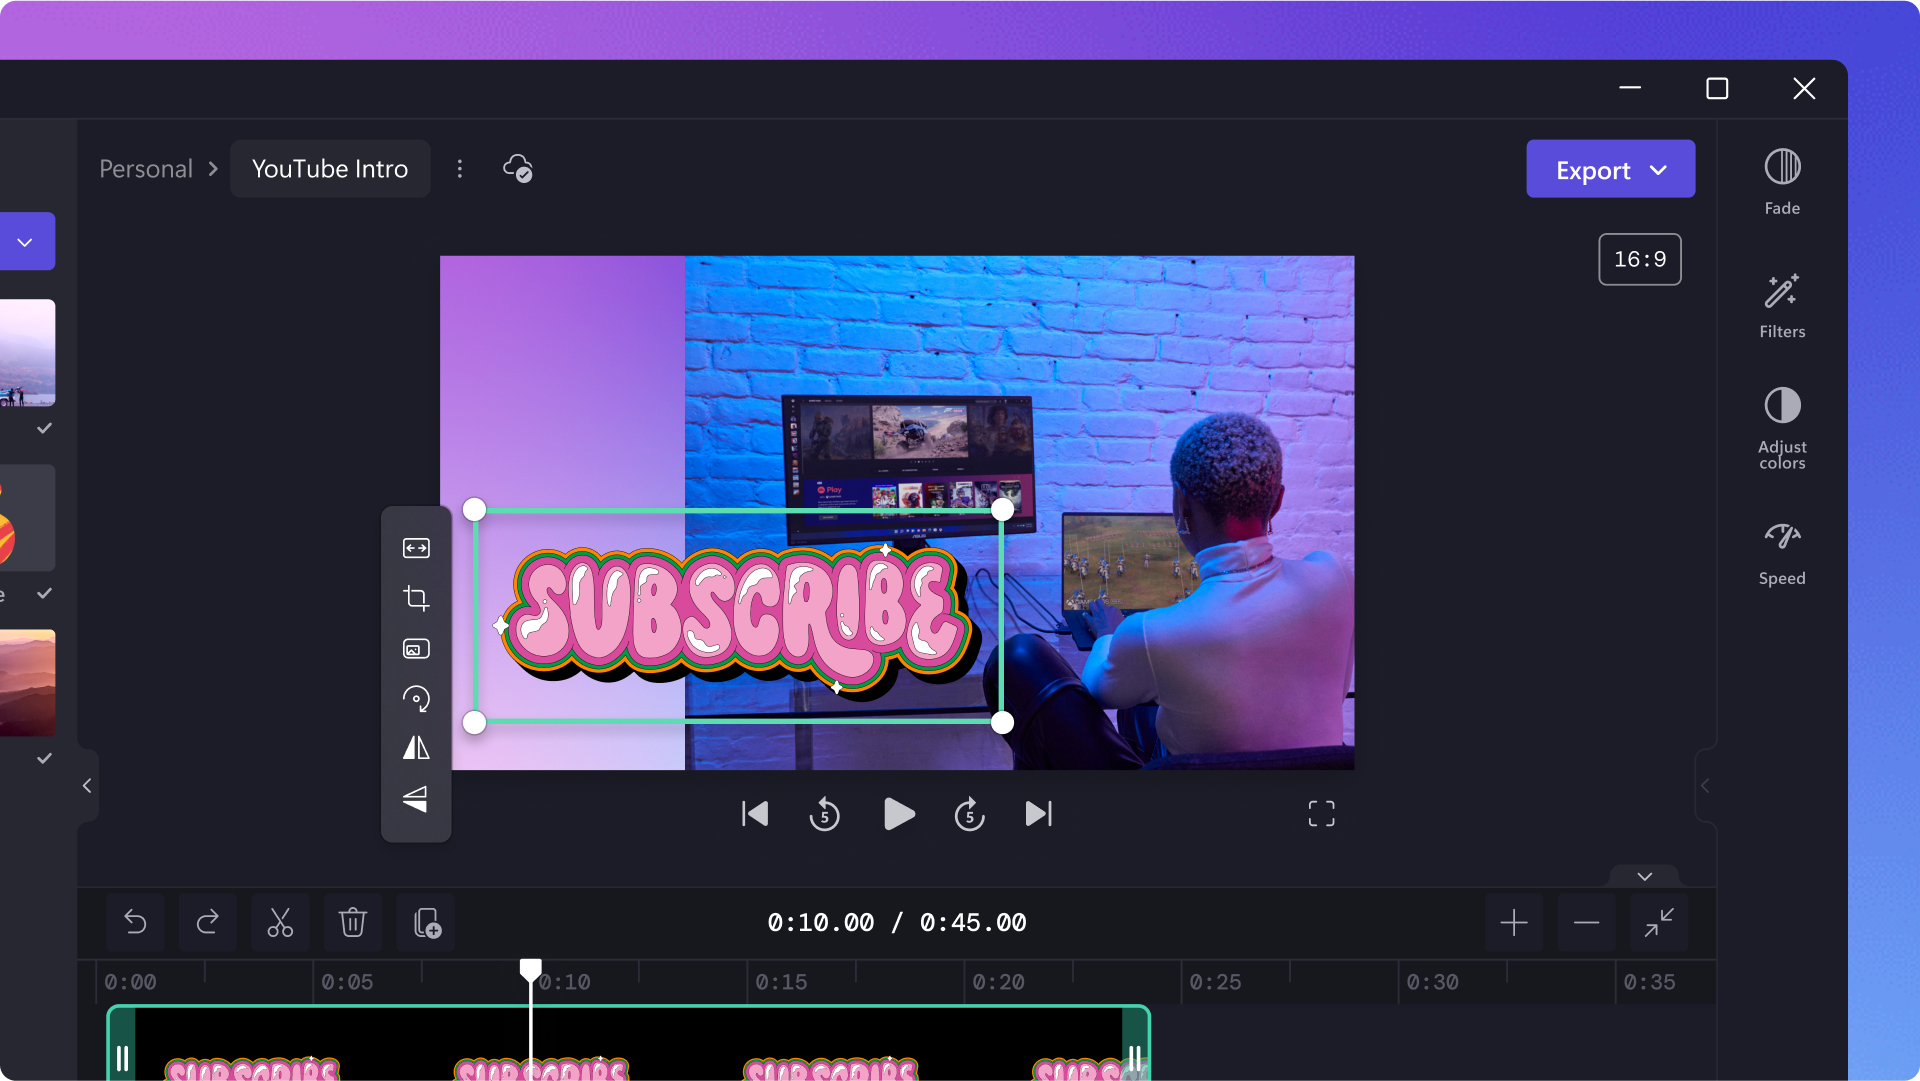Image resolution: width=1920 pixels, height=1081 pixels.
Task: Click the three-dot options menu
Action: [460, 169]
